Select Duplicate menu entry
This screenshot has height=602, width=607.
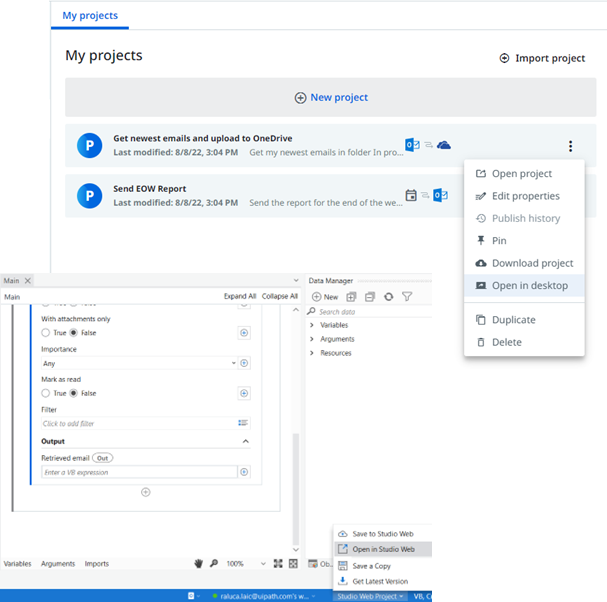(x=524, y=320)
